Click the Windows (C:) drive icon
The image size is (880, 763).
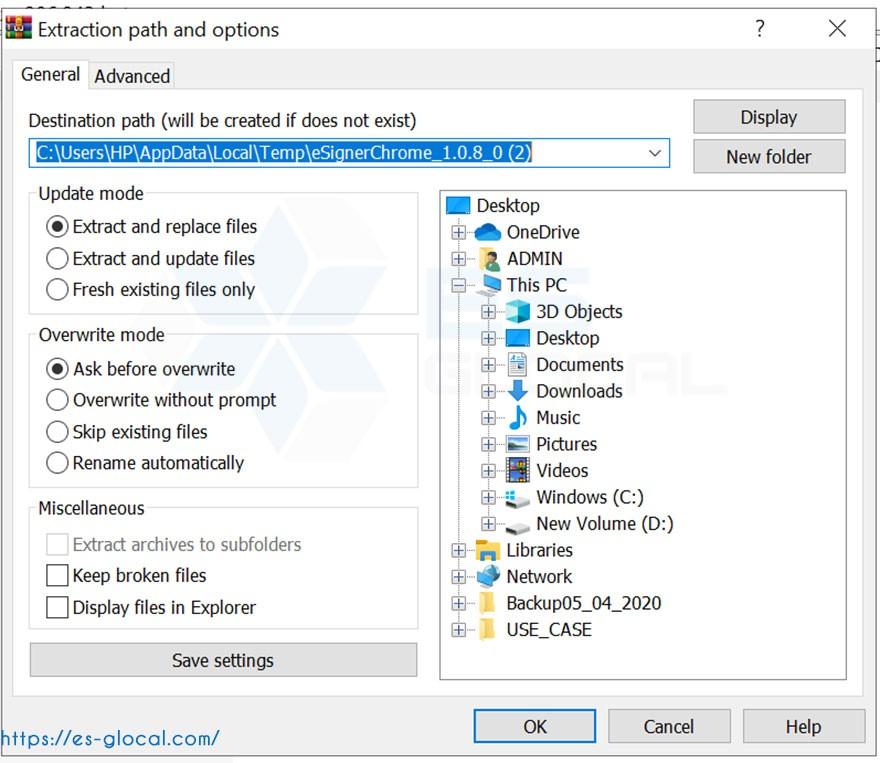click(x=517, y=498)
